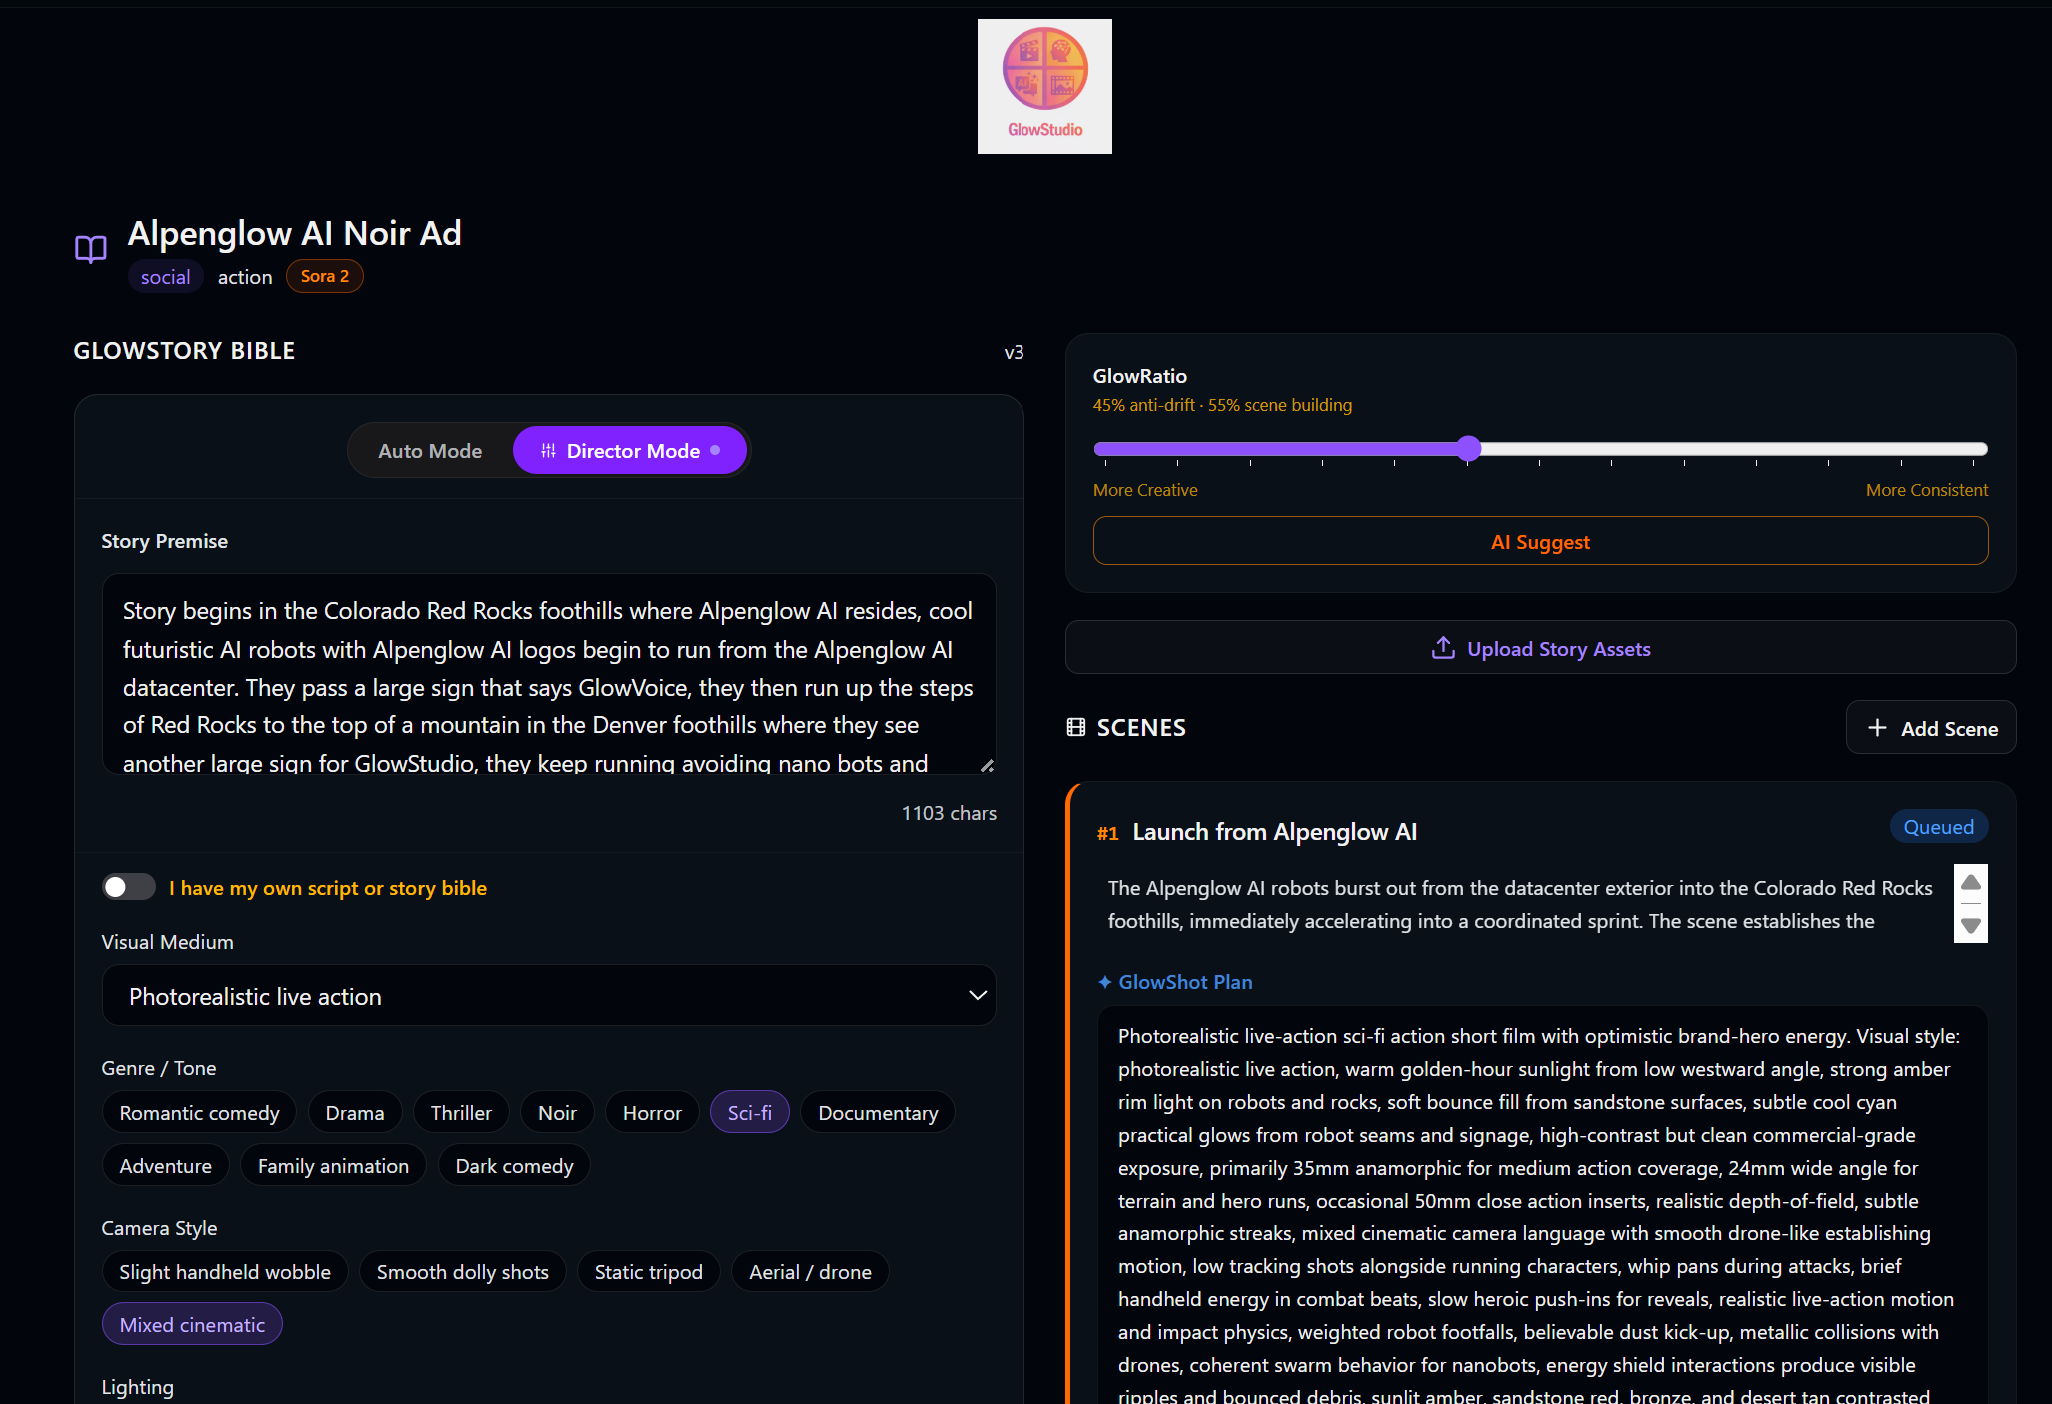Toggle 'I have my own script' switch
The height and width of the screenshot is (1404, 2052).
click(129, 887)
